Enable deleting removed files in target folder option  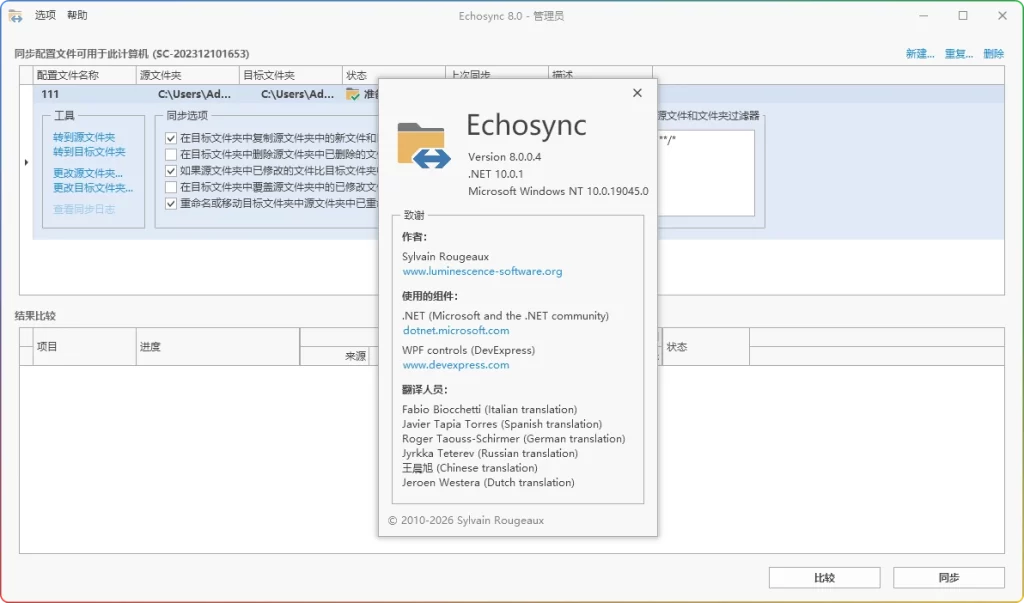coord(170,155)
